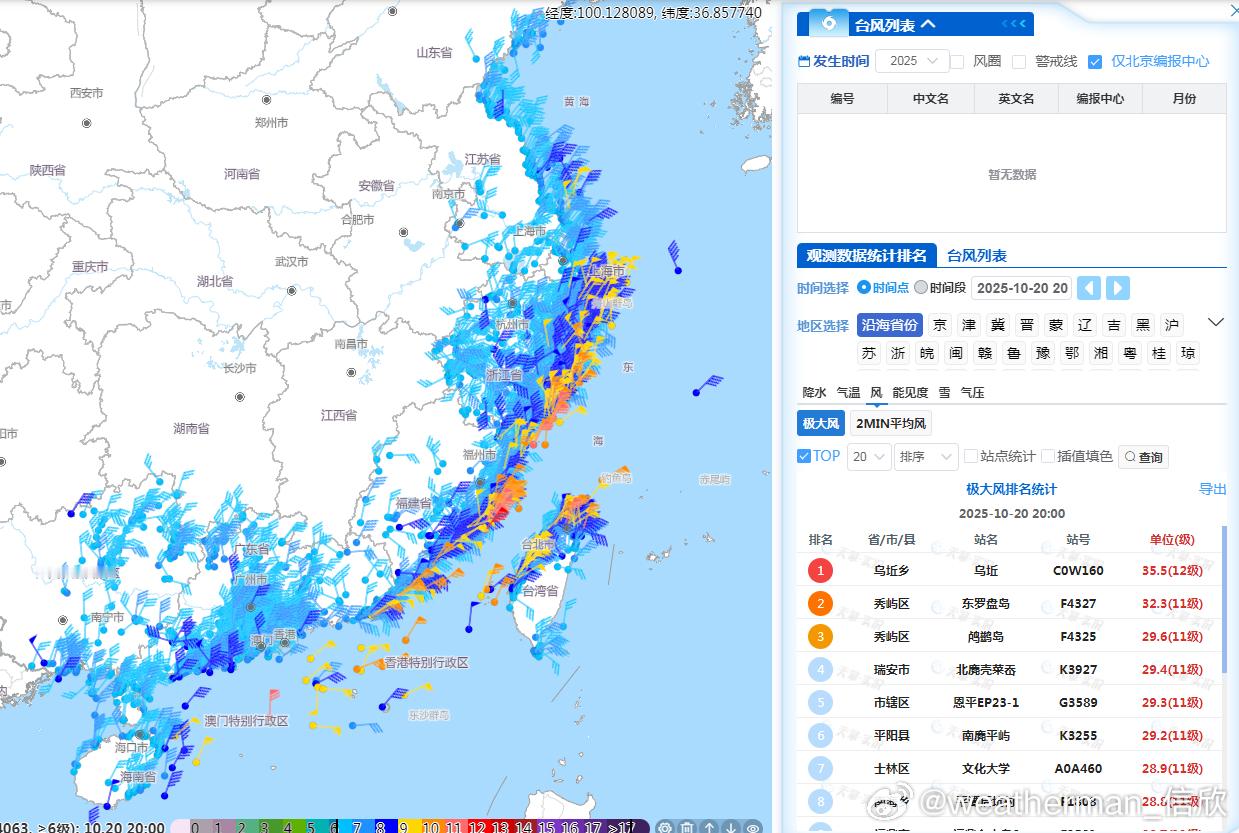Click rank 5 badge for 恩平EP23-1
The height and width of the screenshot is (833, 1239).
(820, 703)
